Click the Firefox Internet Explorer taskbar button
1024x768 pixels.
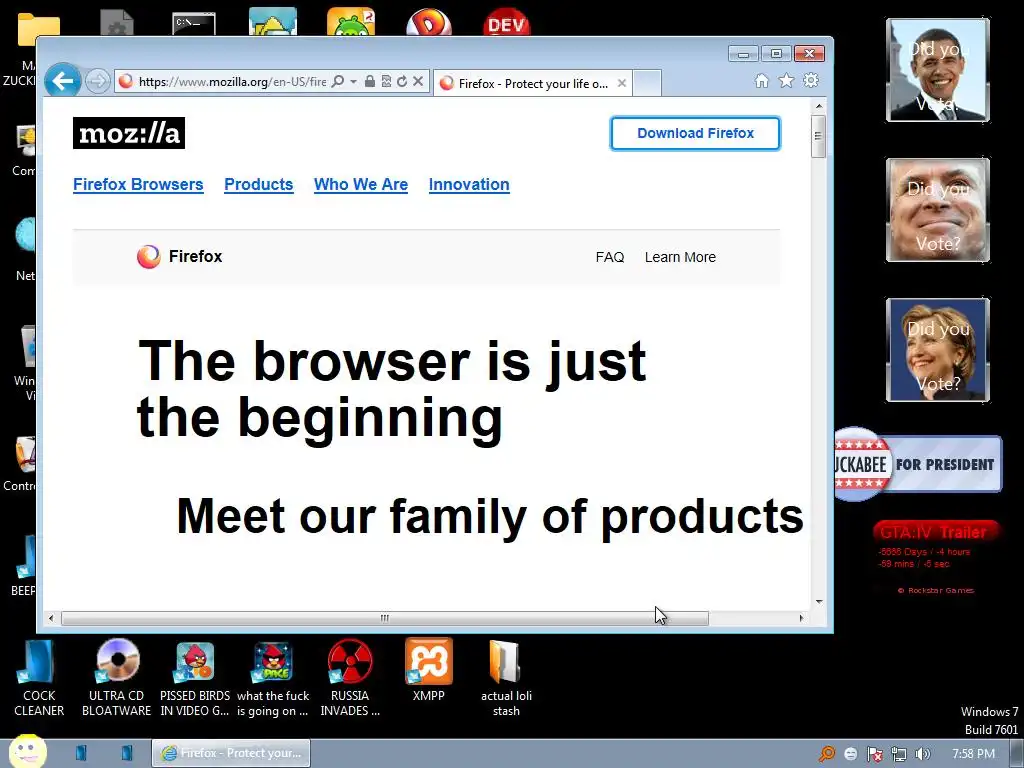231,753
